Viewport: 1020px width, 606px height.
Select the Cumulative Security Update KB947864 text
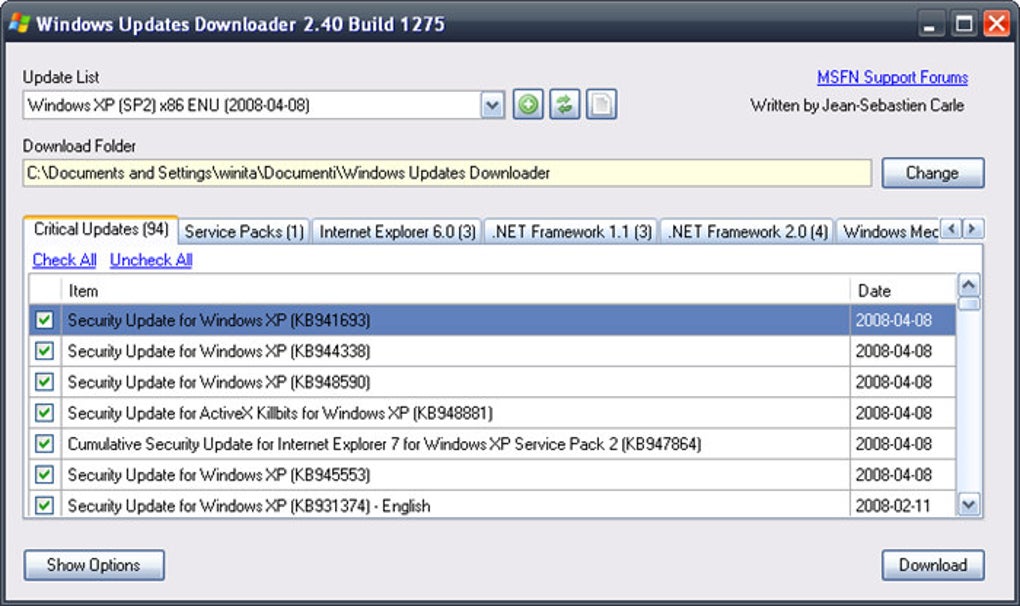pos(384,444)
